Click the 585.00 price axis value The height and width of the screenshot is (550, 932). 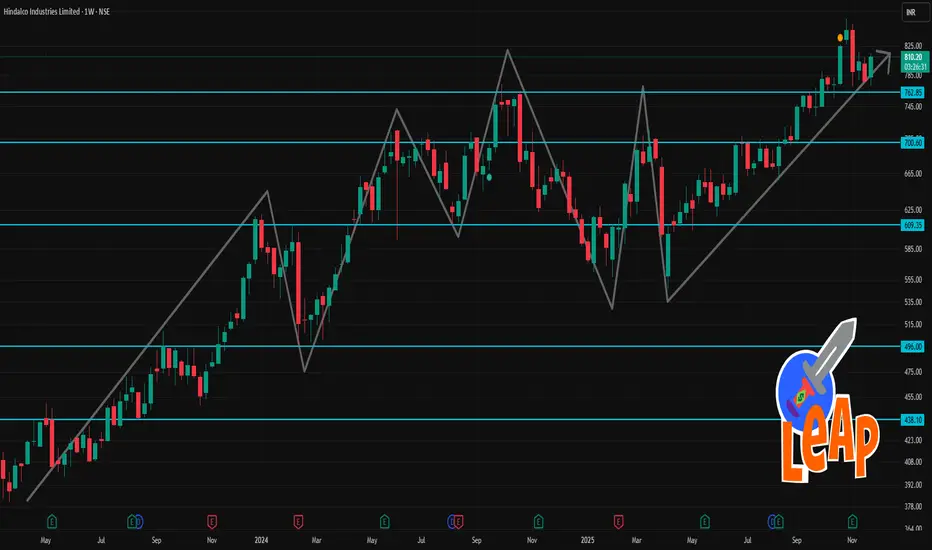coord(913,249)
